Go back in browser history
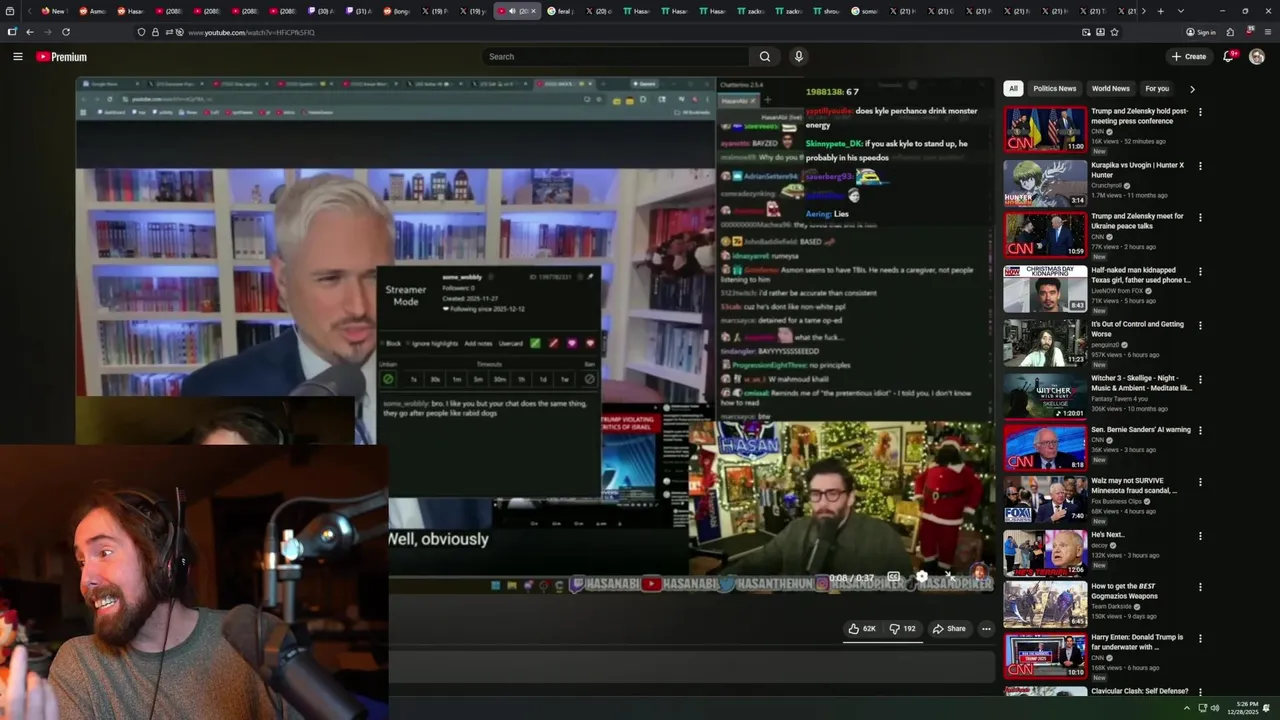This screenshot has width=1280, height=720. coord(29,32)
